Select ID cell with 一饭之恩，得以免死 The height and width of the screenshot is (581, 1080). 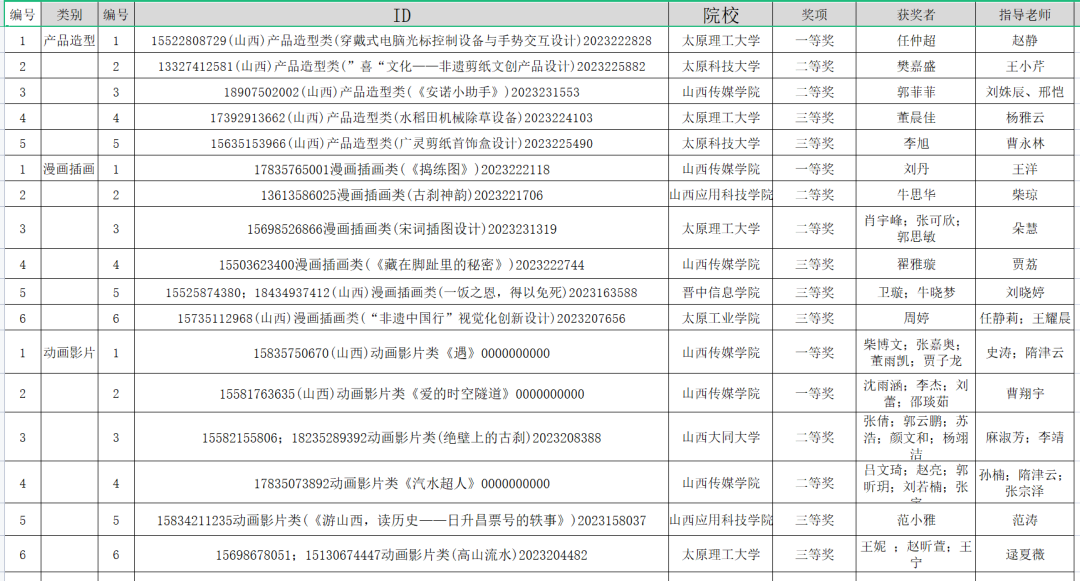tap(402, 293)
